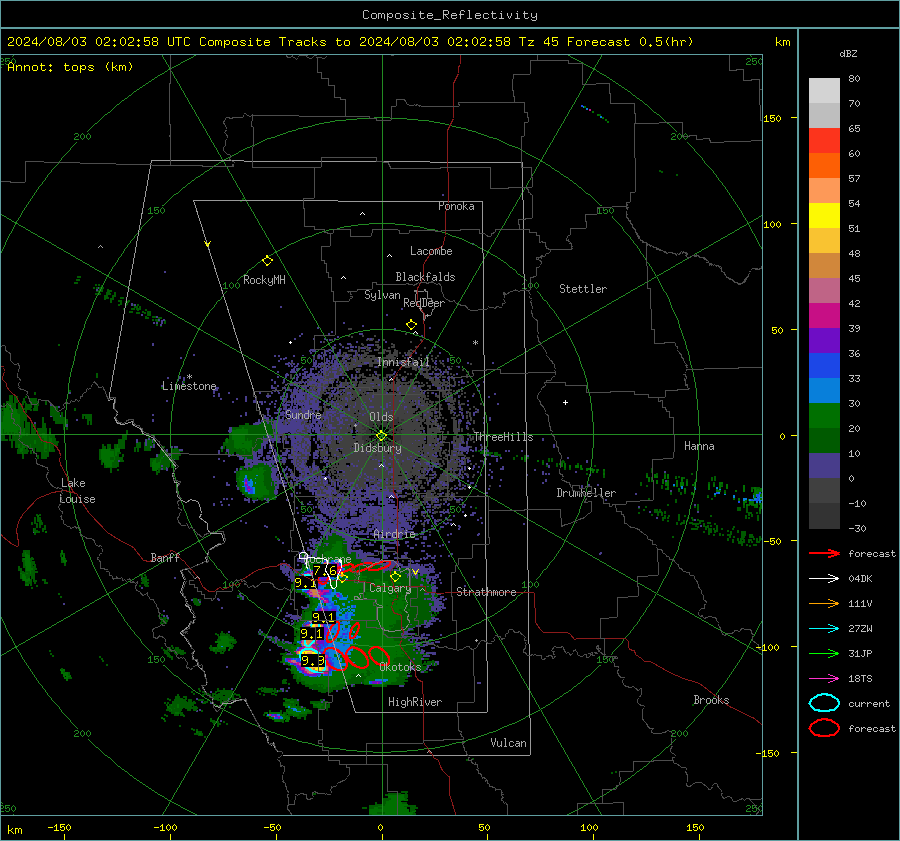Click the Stettler city label
This screenshot has width=900, height=841.
[583, 289]
